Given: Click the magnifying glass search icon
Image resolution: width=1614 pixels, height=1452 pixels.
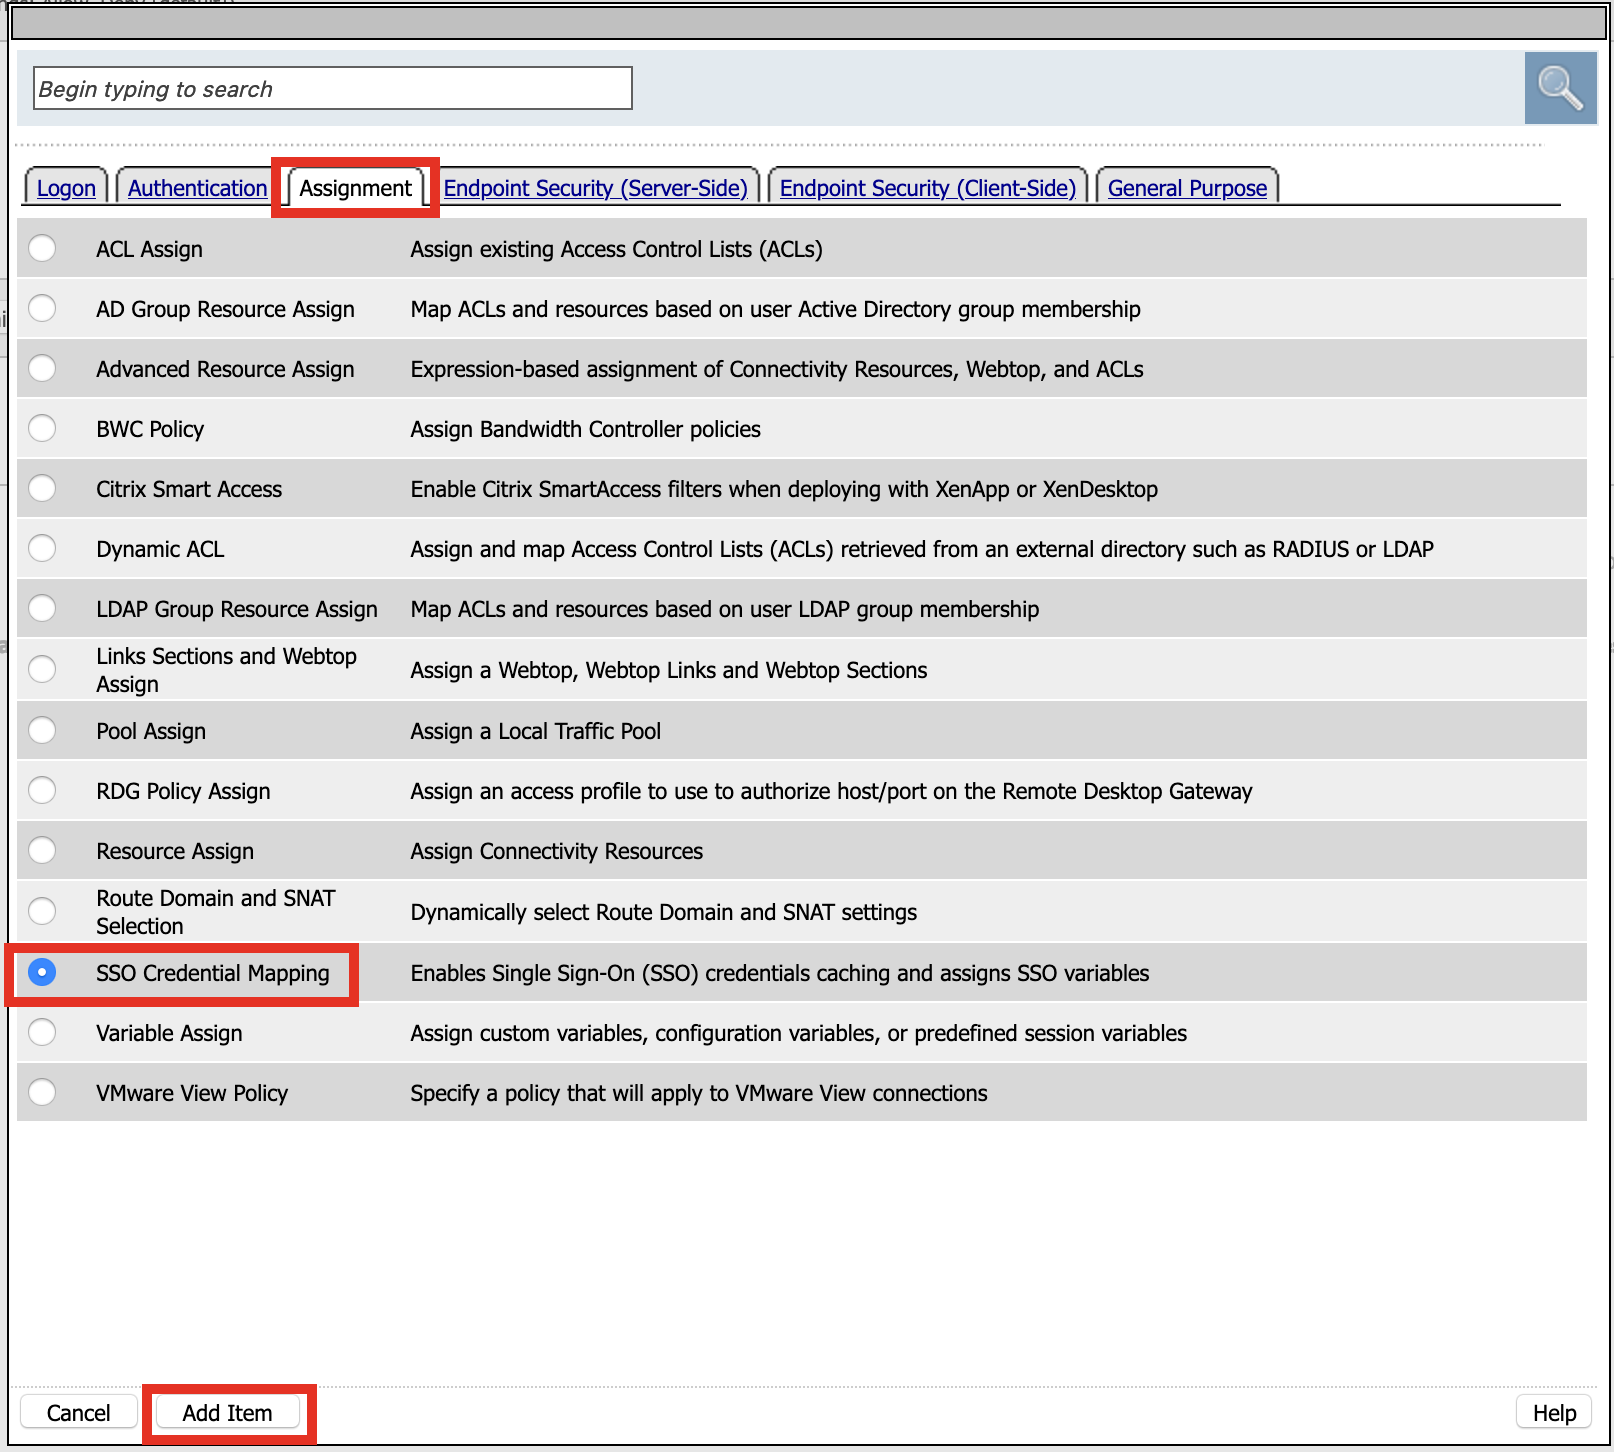Looking at the screenshot, I should 1560,88.
